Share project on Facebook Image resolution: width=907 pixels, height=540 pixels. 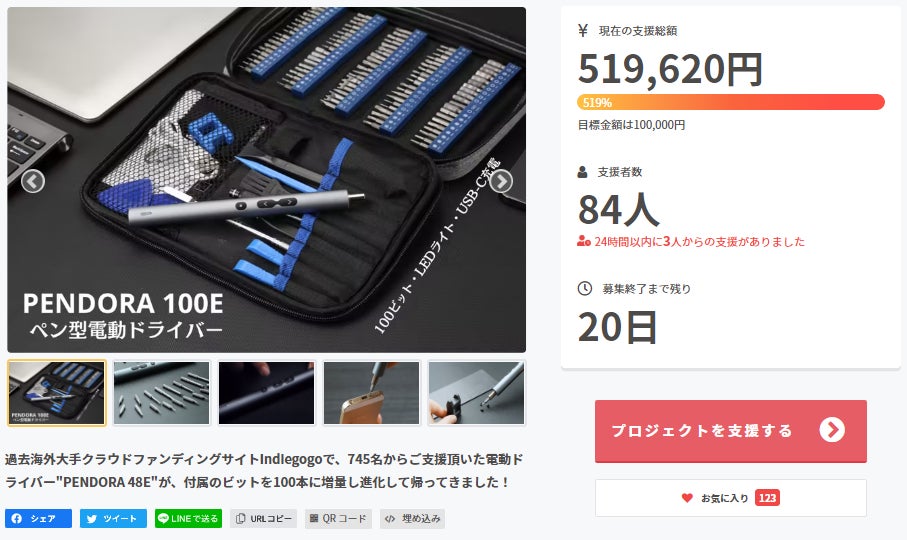tap(38, 519)
